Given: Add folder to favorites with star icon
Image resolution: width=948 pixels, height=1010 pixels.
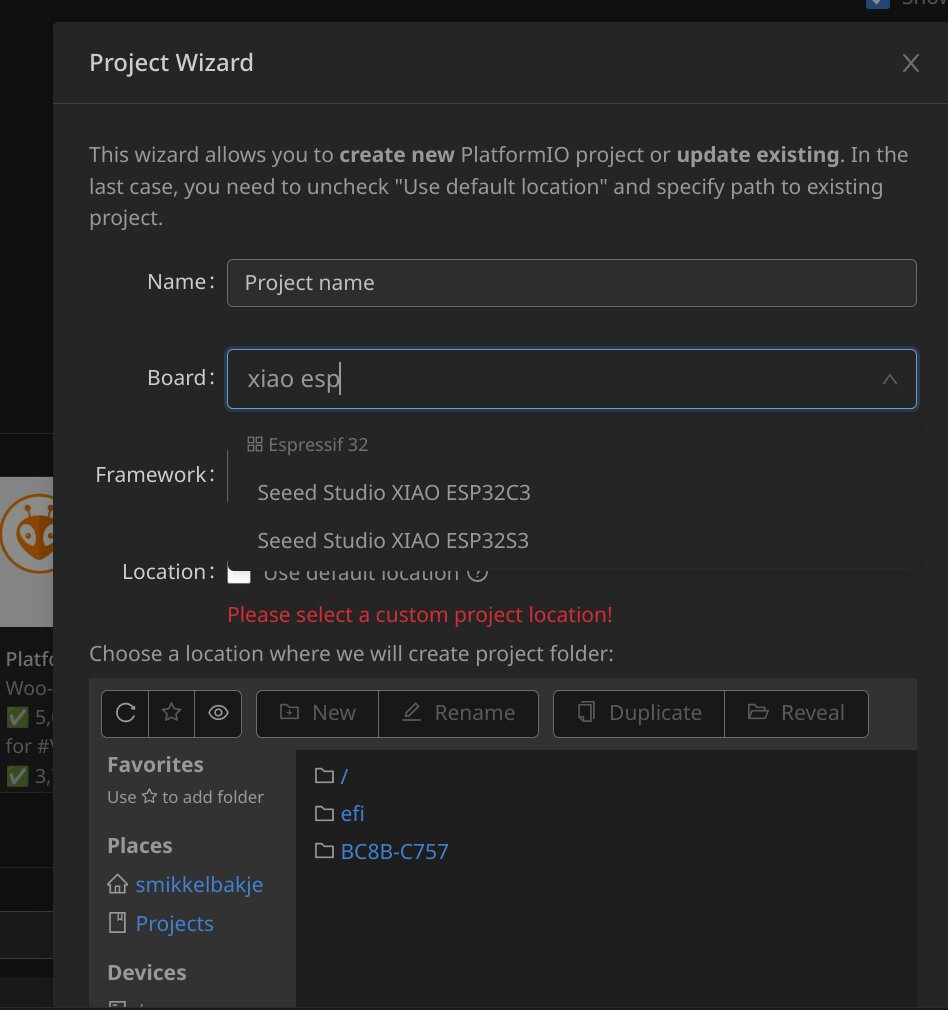Looking at the screenshot, I should pyautogui.click(x=171, y=713).
